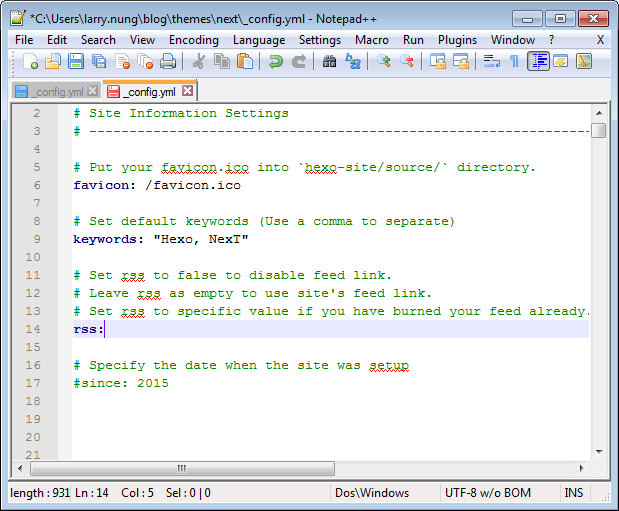Undo last edit with green arrow
The image size is (619, 511).
click(x=276, y=62)
